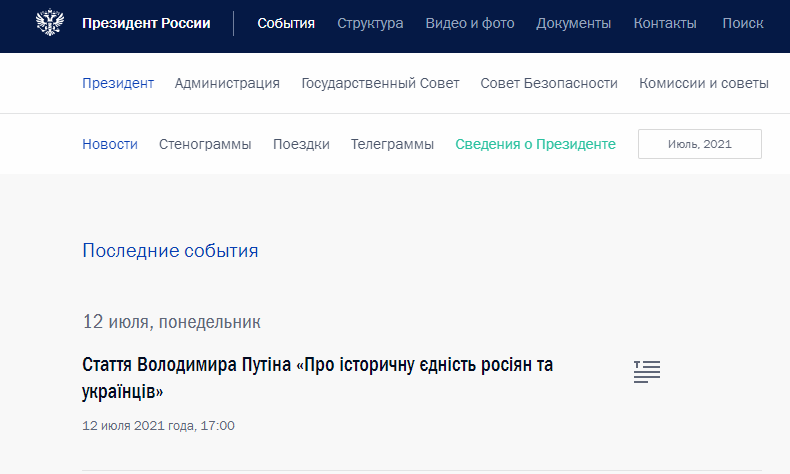Click the double-headed eagle emblem icon
The height and width of the screenshot is (474, 790).
pos(48,23)
